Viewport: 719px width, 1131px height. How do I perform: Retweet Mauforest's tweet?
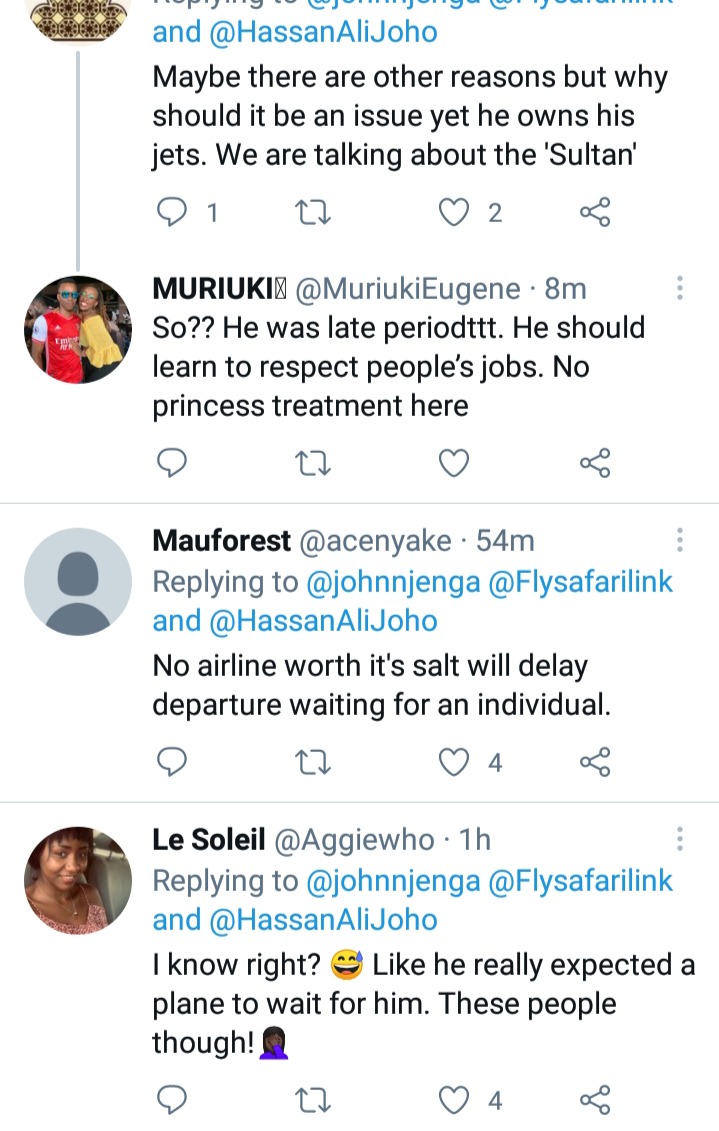pyautogui.click(x=313, y=763)
